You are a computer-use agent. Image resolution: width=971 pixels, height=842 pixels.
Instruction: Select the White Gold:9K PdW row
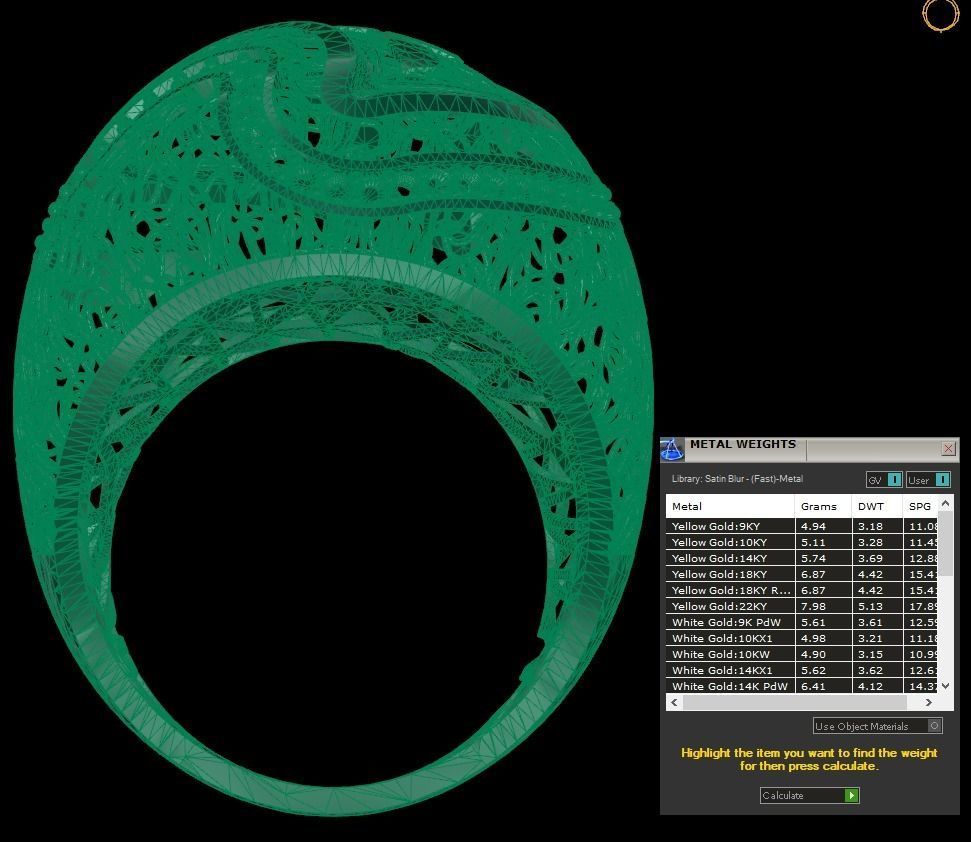click(x=802, y=623)
